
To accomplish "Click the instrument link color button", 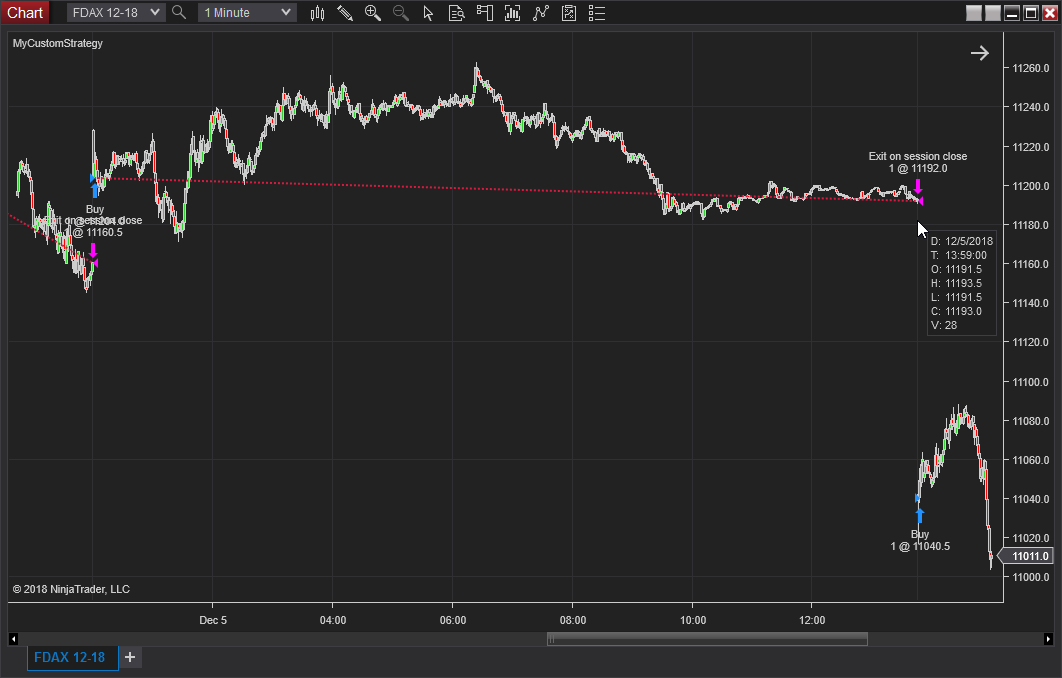I will (974, 13).
